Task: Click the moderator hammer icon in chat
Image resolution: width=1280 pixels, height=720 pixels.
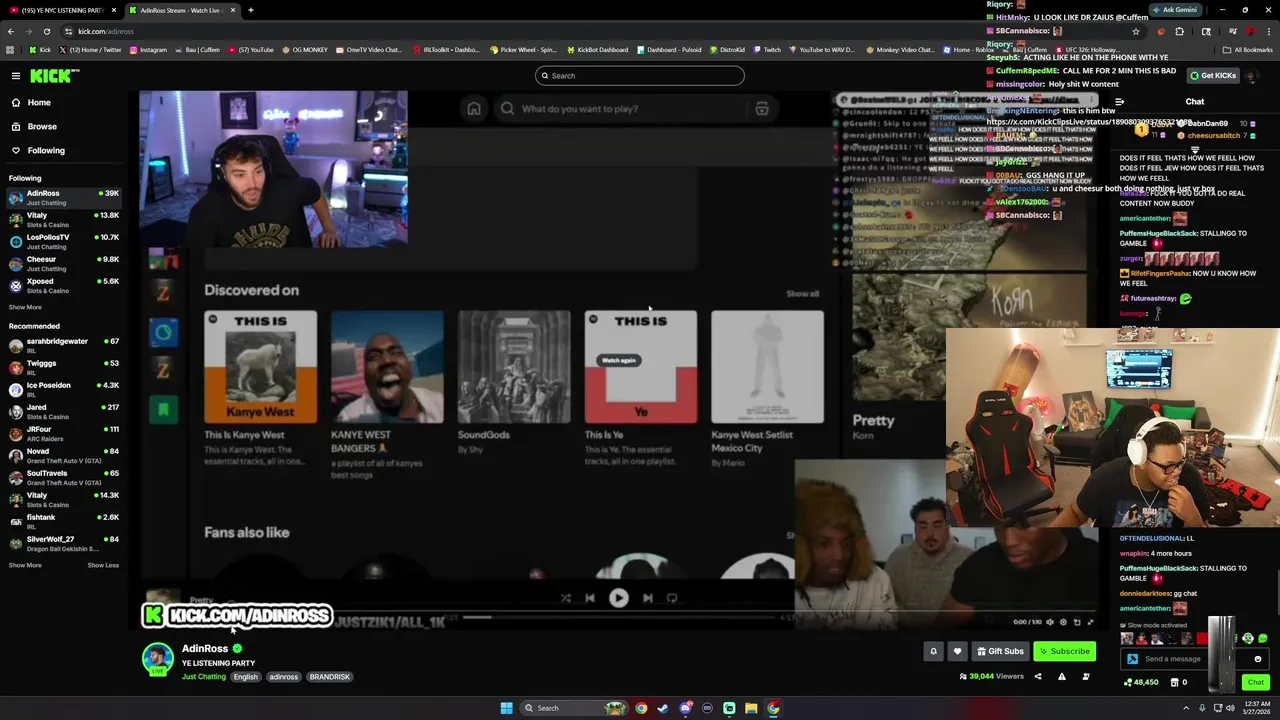Action: coord(1132,659)
